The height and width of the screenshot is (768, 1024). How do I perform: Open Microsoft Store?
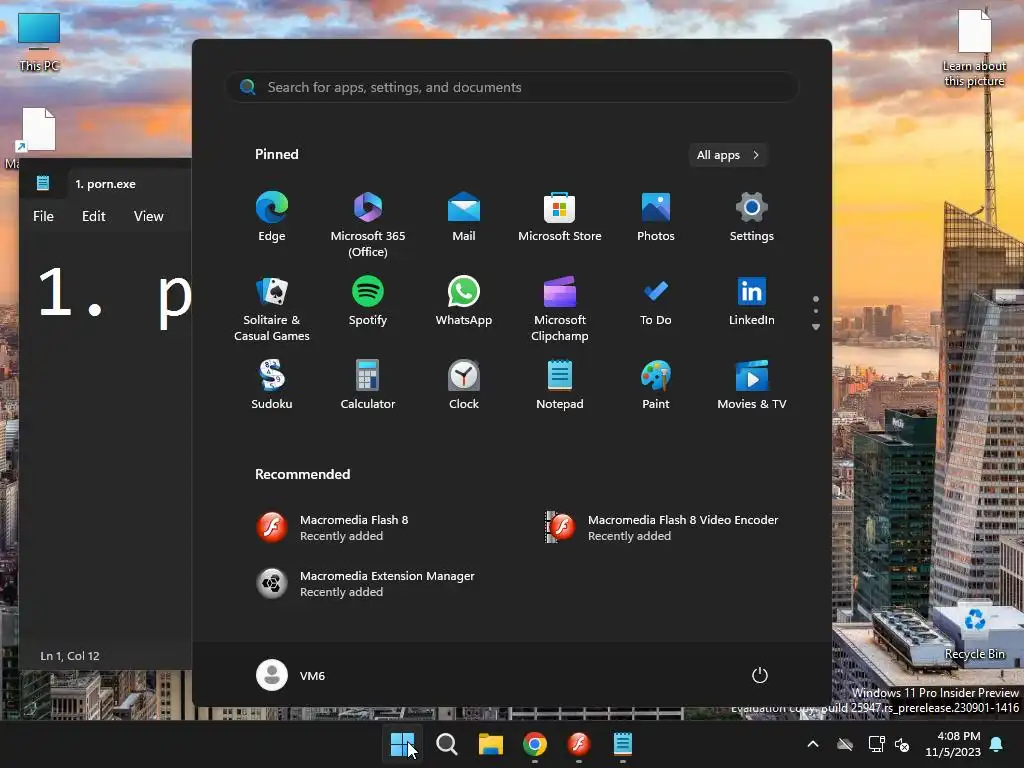coord(560,217)
